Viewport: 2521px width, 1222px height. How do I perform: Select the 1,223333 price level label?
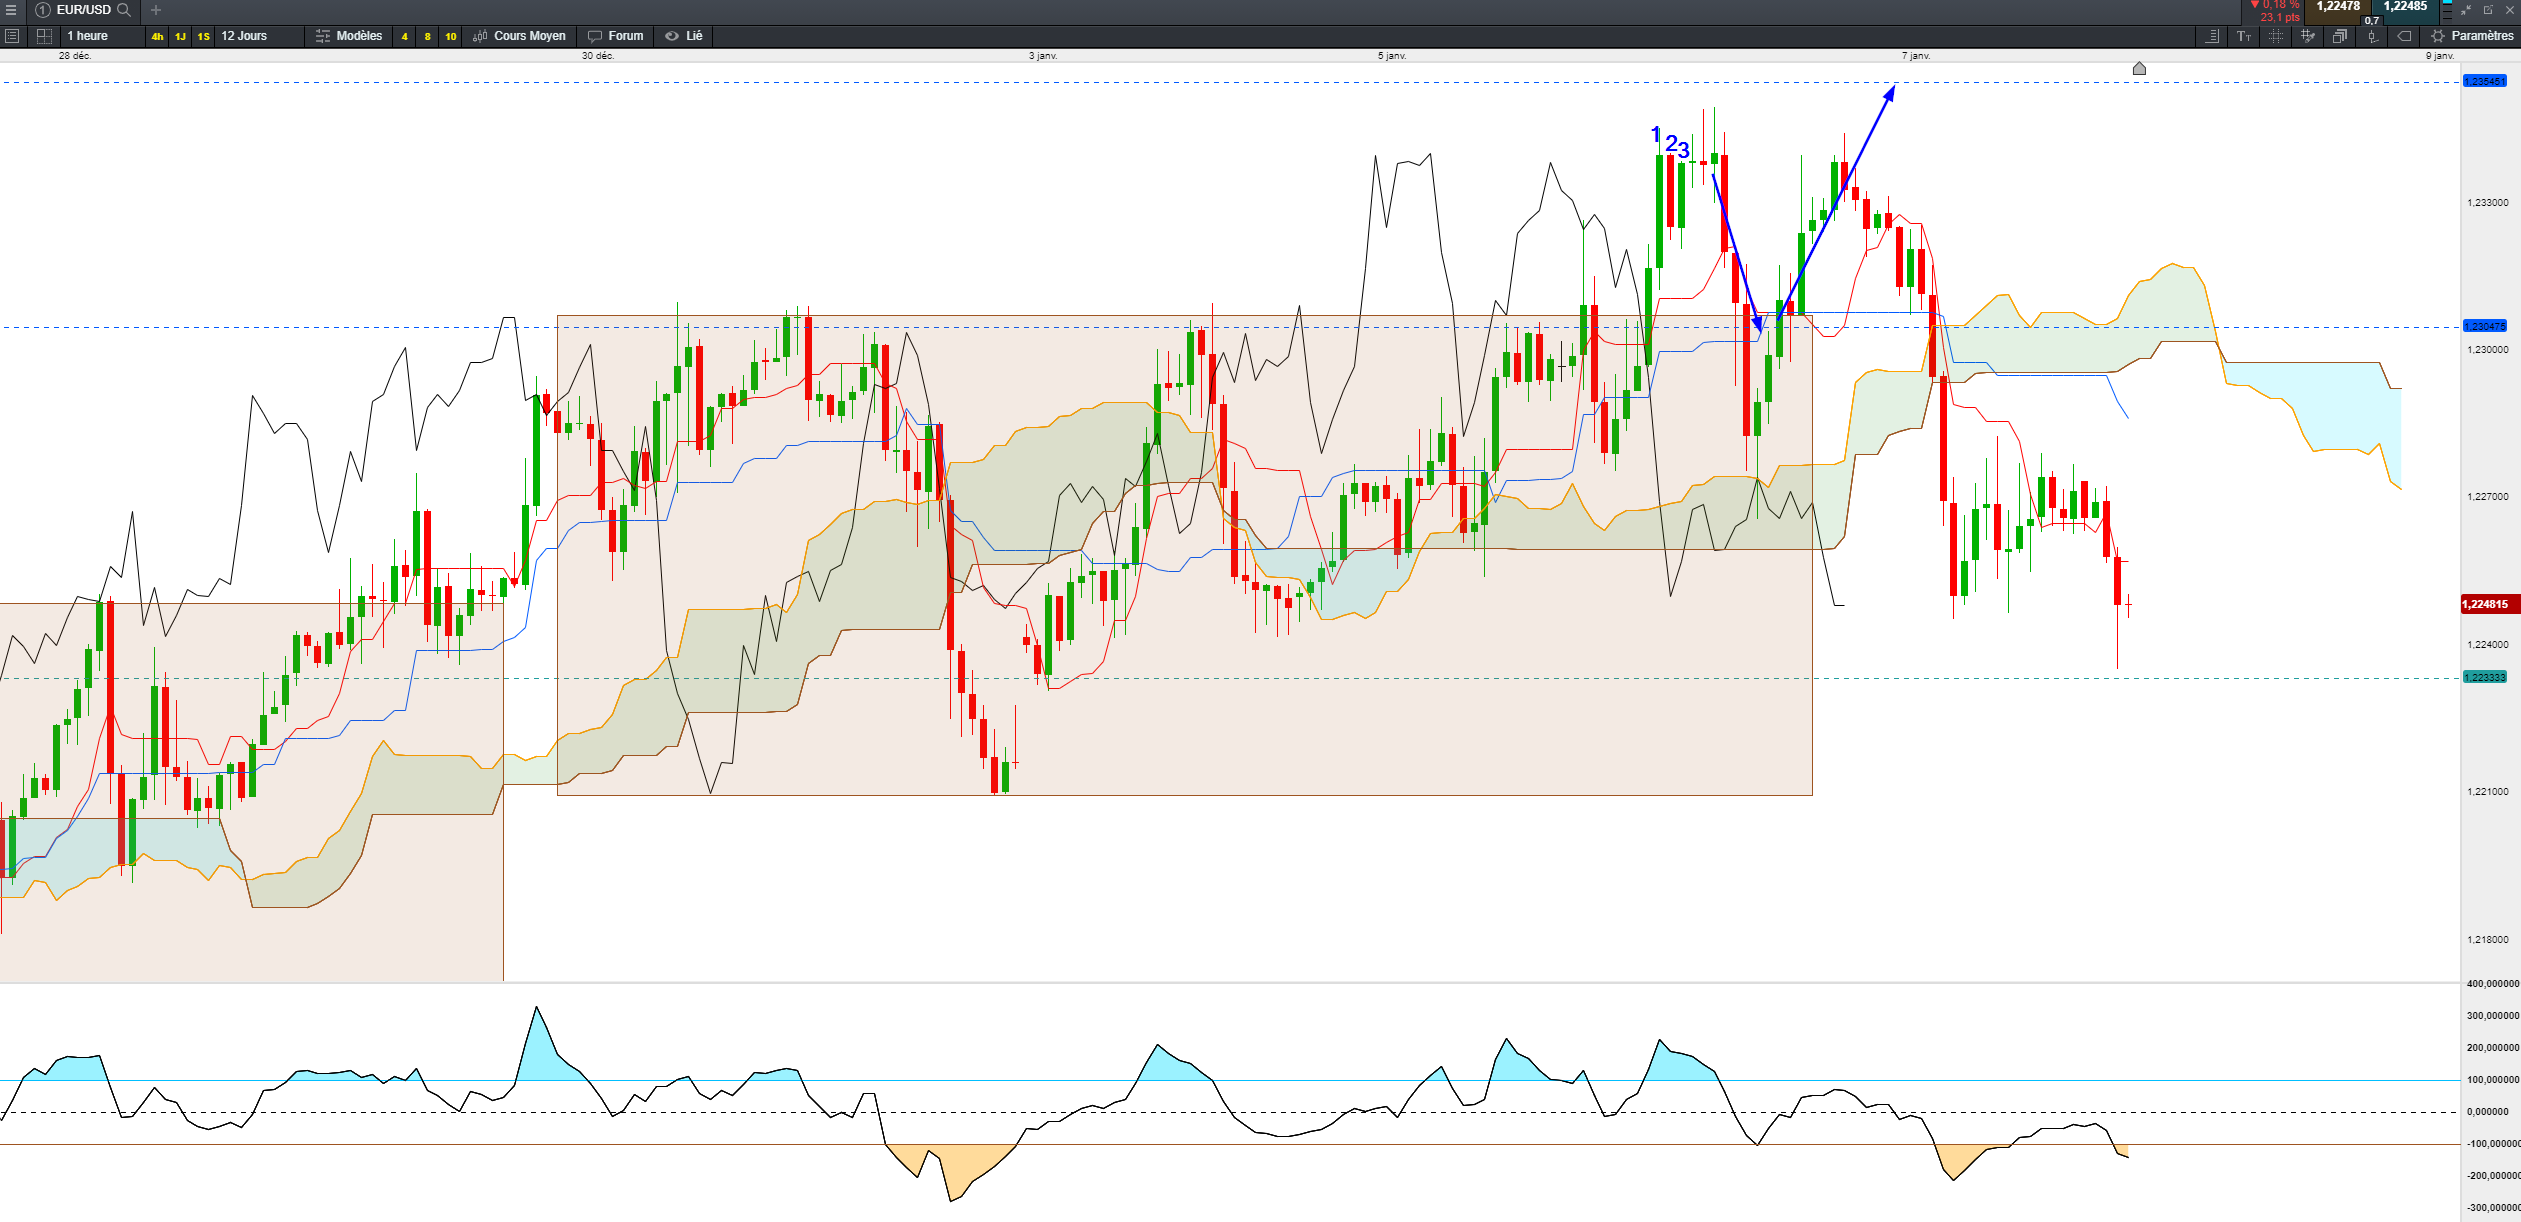[x=2485, y=677]
